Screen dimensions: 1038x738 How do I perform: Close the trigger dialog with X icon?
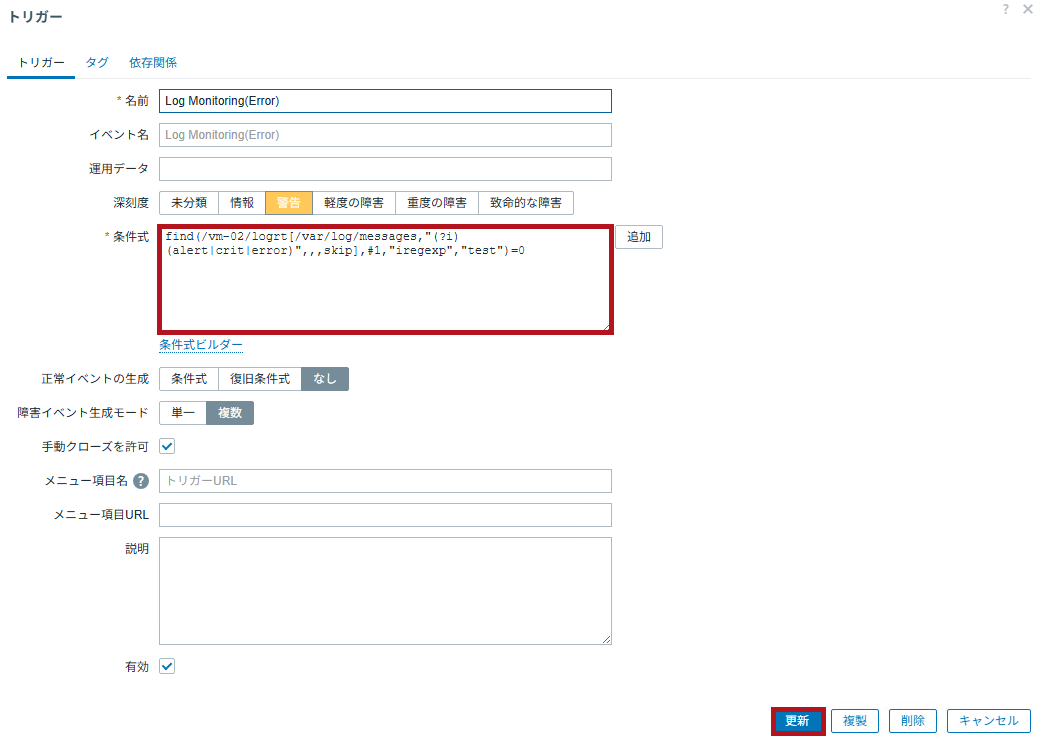(1027, 9)
